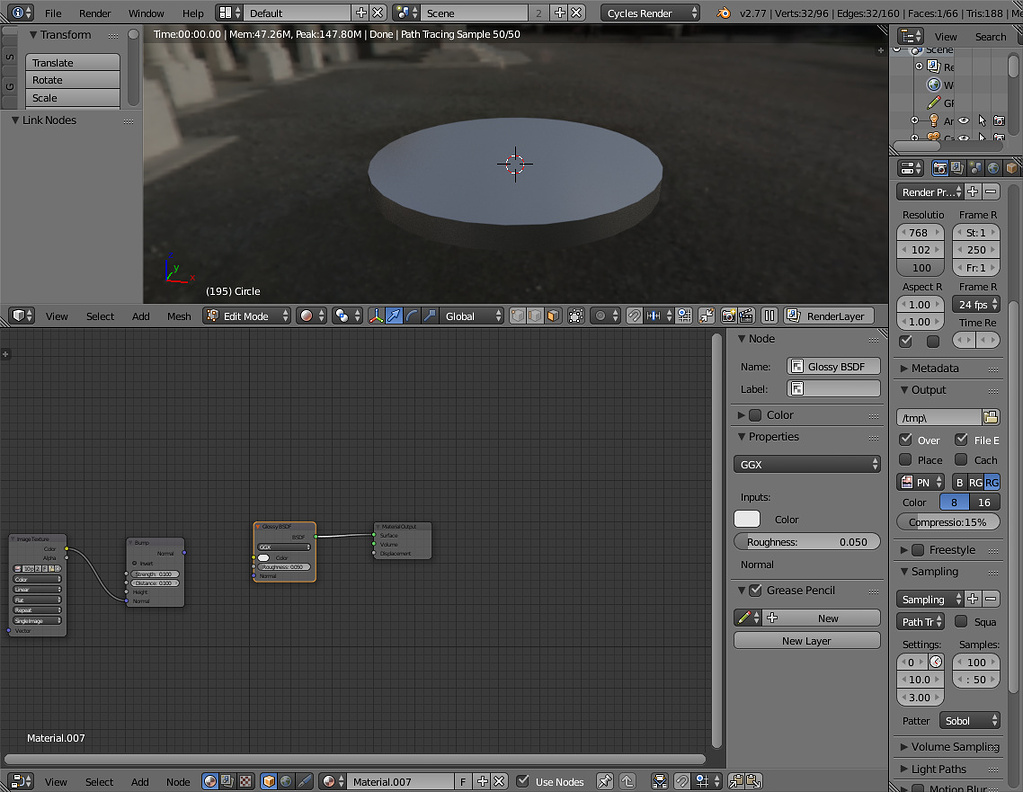Copy selected nodes to clipboard
This screenshot has height=792, width=1023.
click(737, 781)
